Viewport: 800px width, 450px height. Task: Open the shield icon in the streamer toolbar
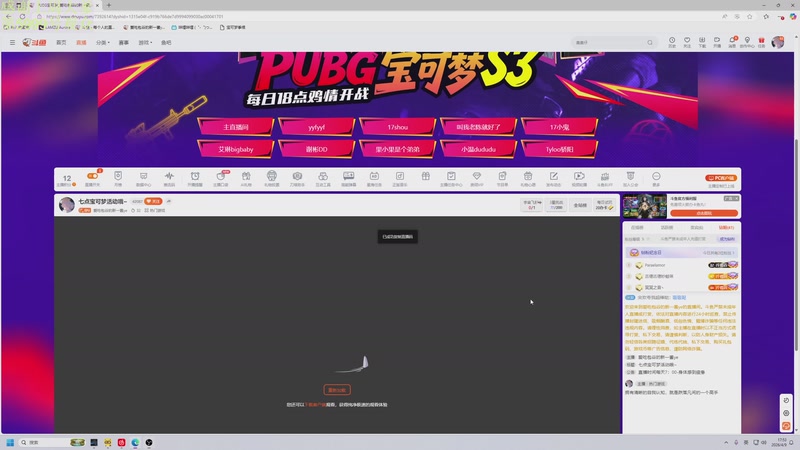click(118, 178)
